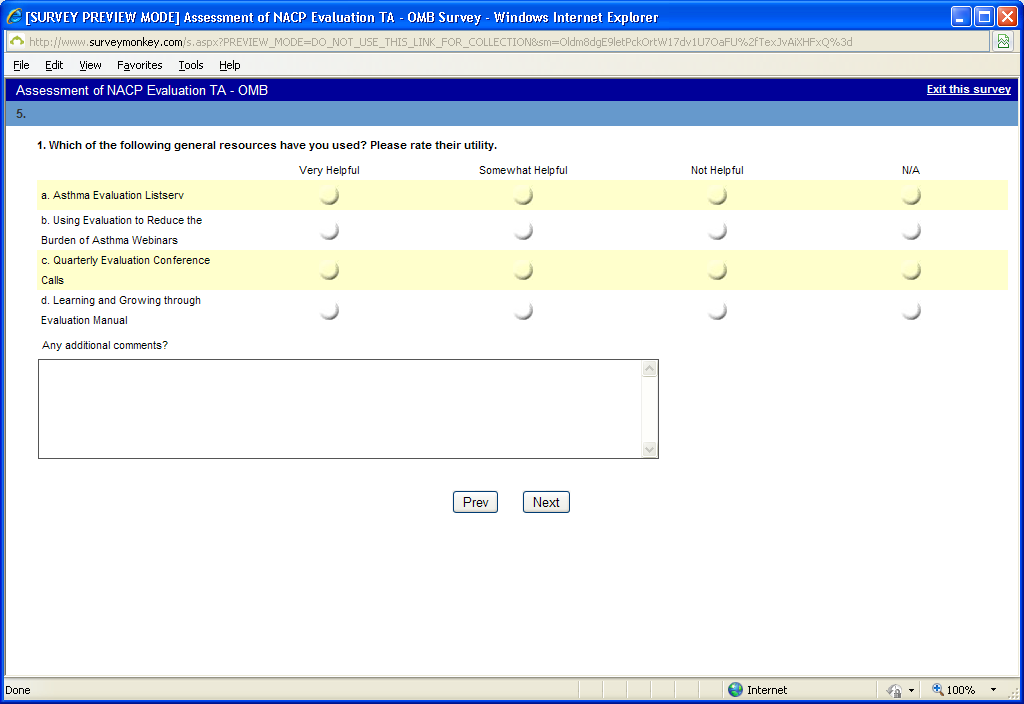The width and height of the screenshot is (1024, 704).
Task: Open the Help menu
Action: [x=229, y=65]
